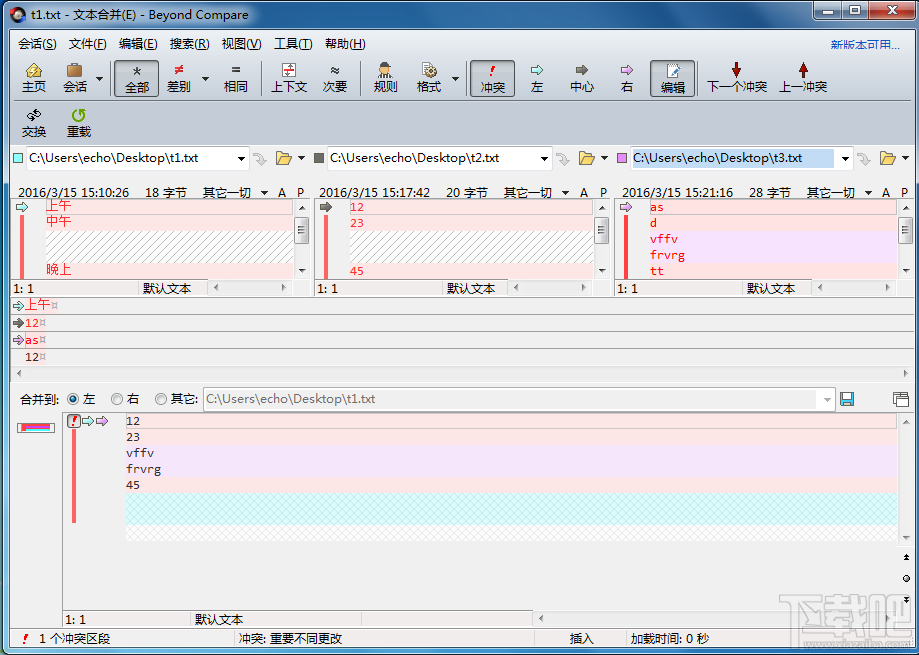The image size is (919, 655).
Task: Click the 编辑 toolbar button
Action: tap(672, 78)
